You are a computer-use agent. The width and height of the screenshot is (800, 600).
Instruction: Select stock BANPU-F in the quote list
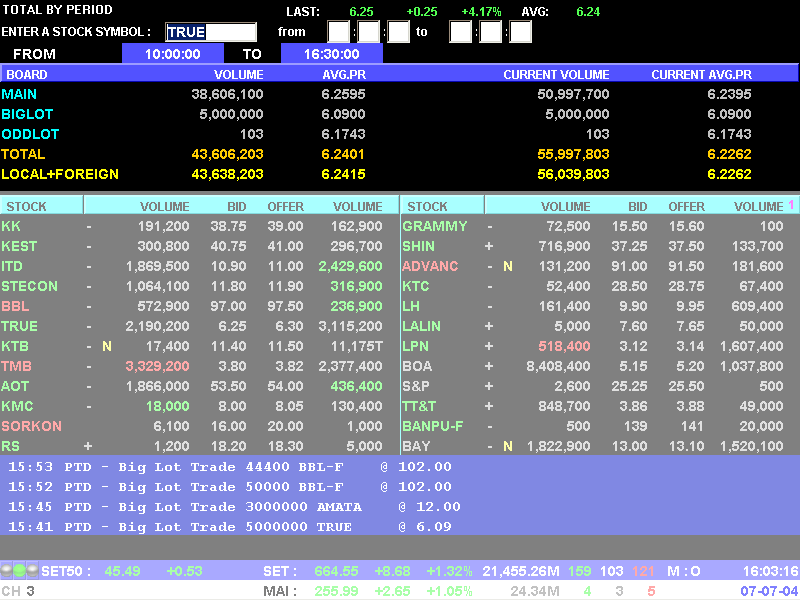coord(433,426)
